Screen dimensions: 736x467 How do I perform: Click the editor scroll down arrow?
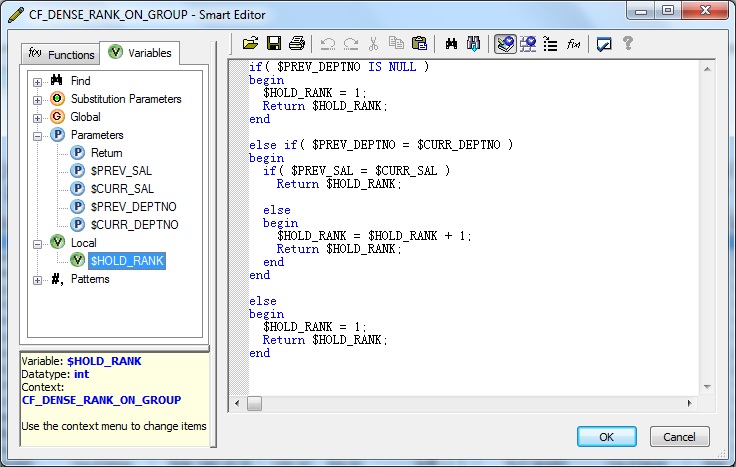coord(707,387)
